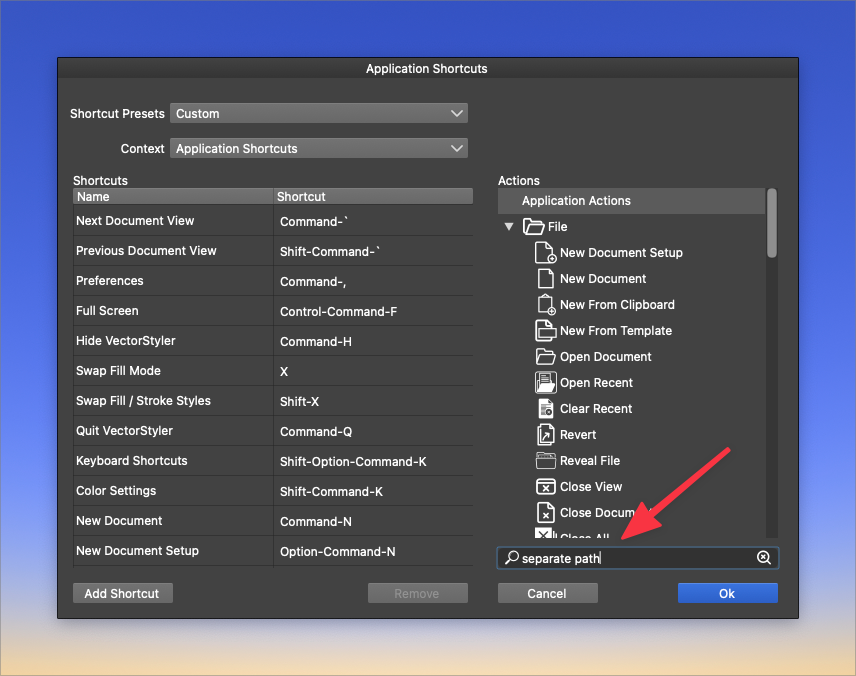
Task: Click the Reveal File icon
Action: pos(545,461)
